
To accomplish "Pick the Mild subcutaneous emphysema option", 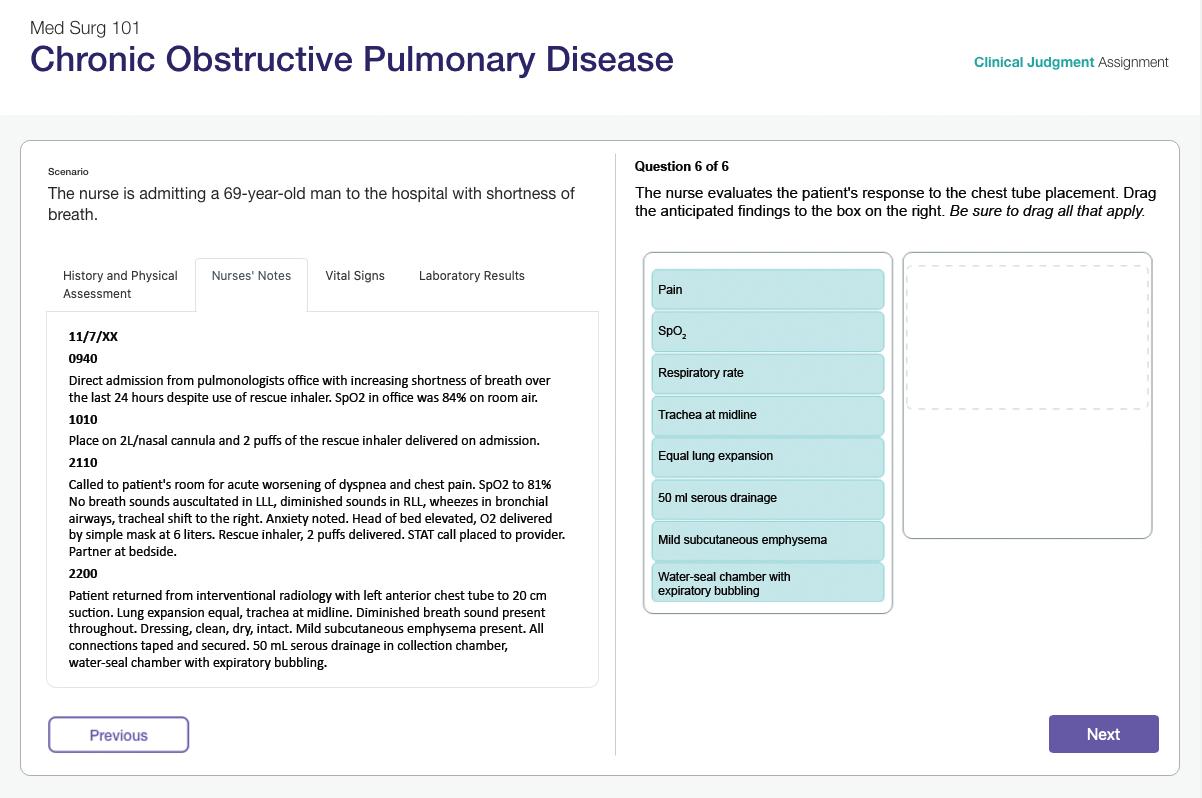I will coord(767,540).
